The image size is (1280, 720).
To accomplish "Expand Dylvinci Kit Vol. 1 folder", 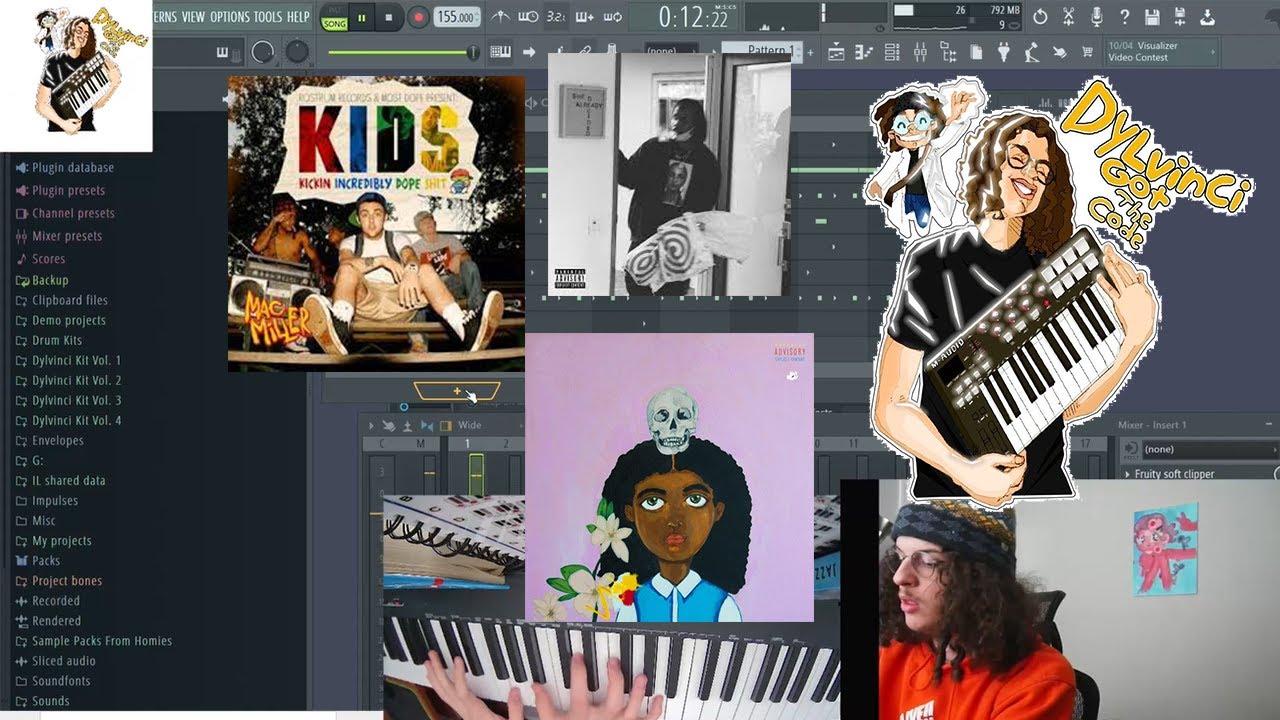I will click(76, 360).
